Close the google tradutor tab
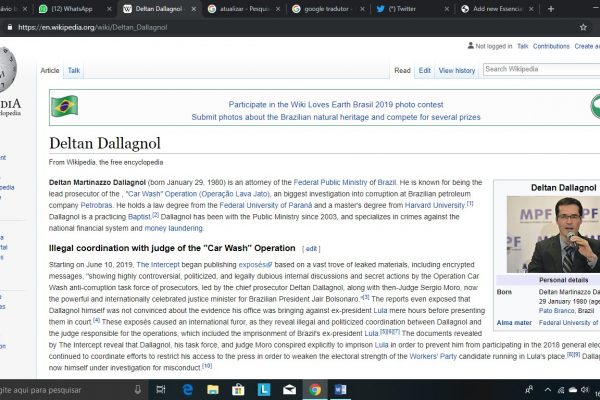The image size is (600, 400). 362,9
